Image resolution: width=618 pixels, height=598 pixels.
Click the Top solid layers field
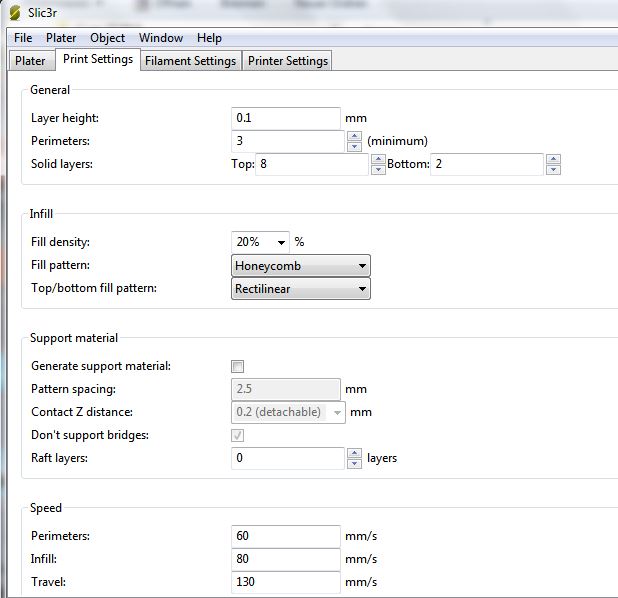click(312, 164)
